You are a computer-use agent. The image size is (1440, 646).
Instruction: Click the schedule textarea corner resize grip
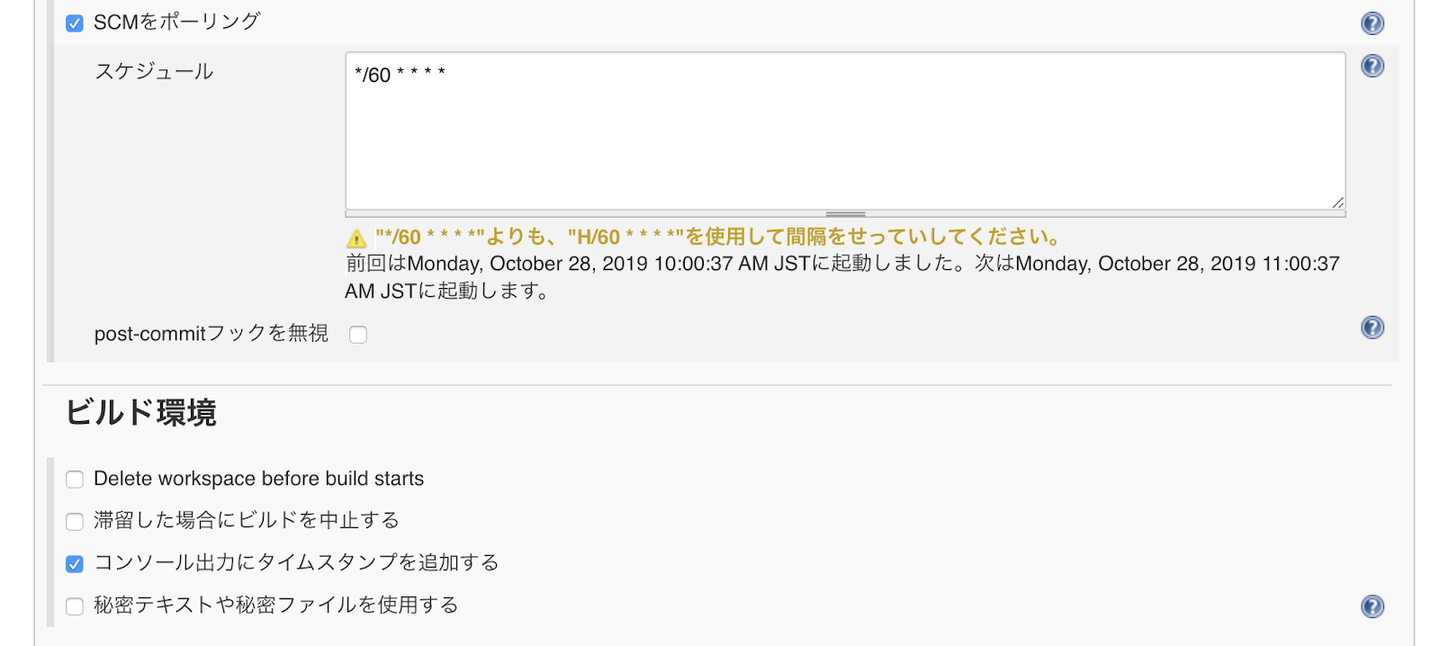[1337, 202]
